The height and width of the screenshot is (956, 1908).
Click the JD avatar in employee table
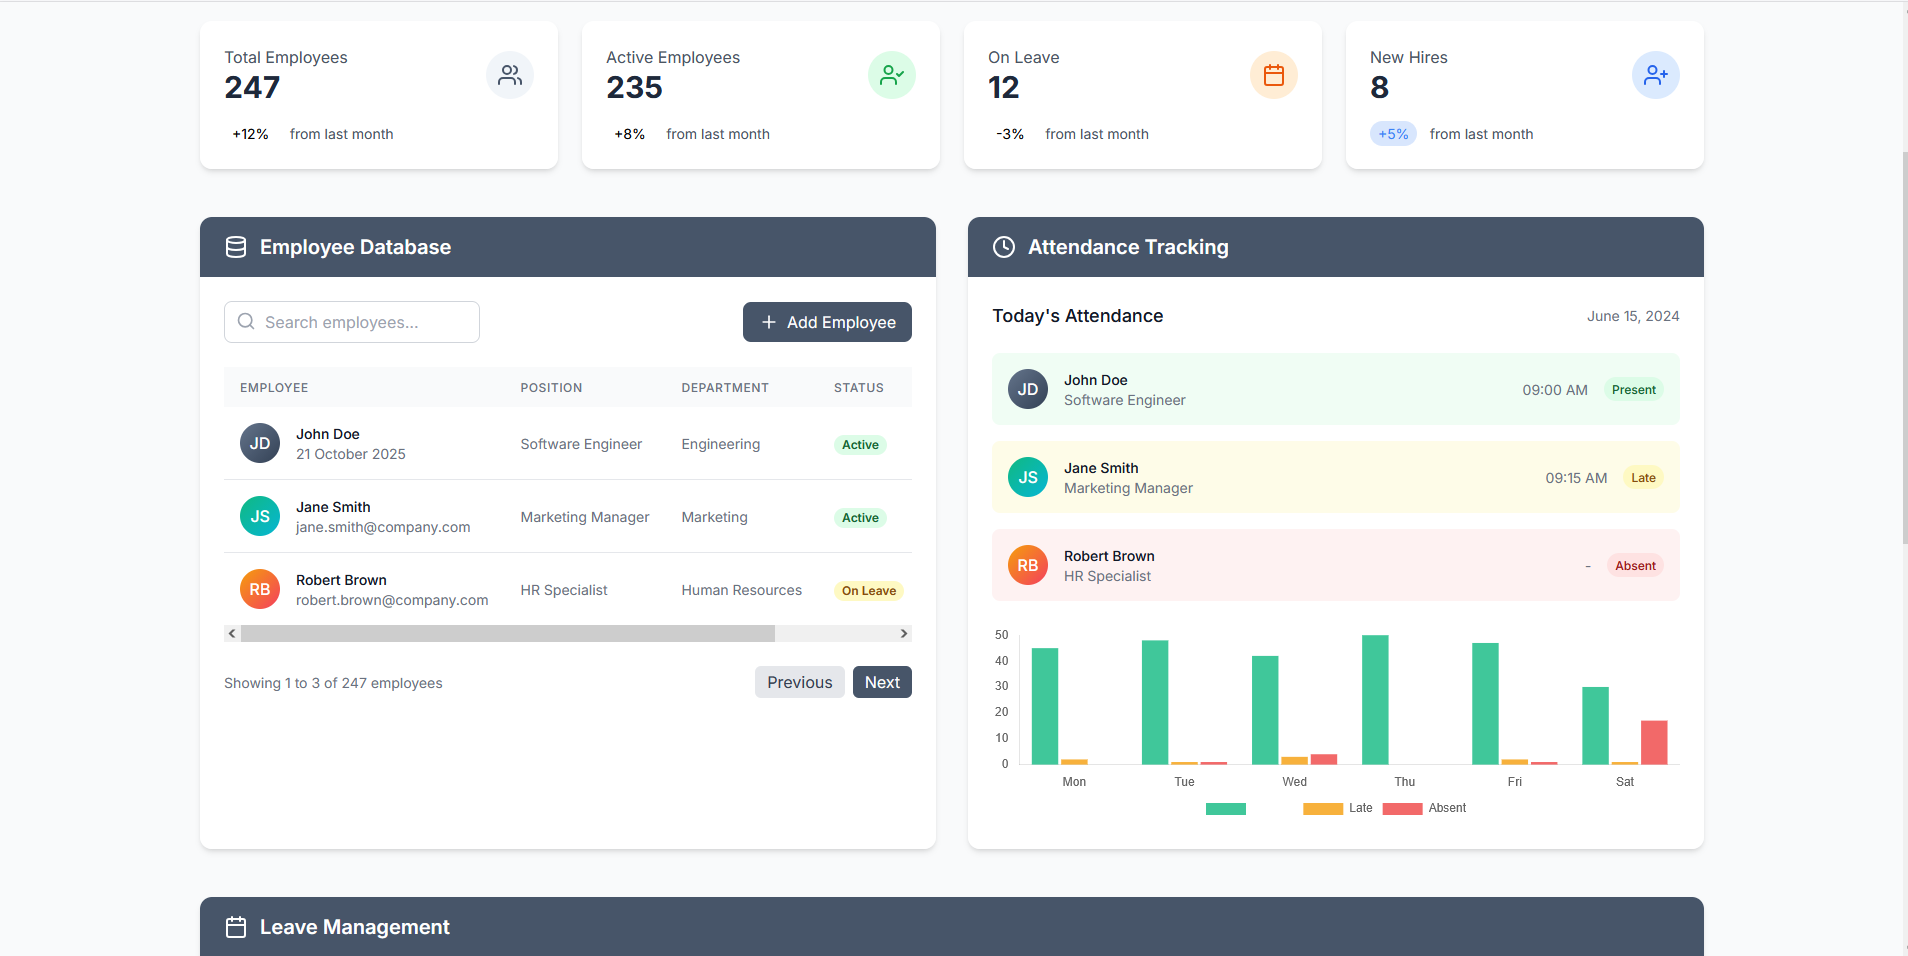[260, 443]
